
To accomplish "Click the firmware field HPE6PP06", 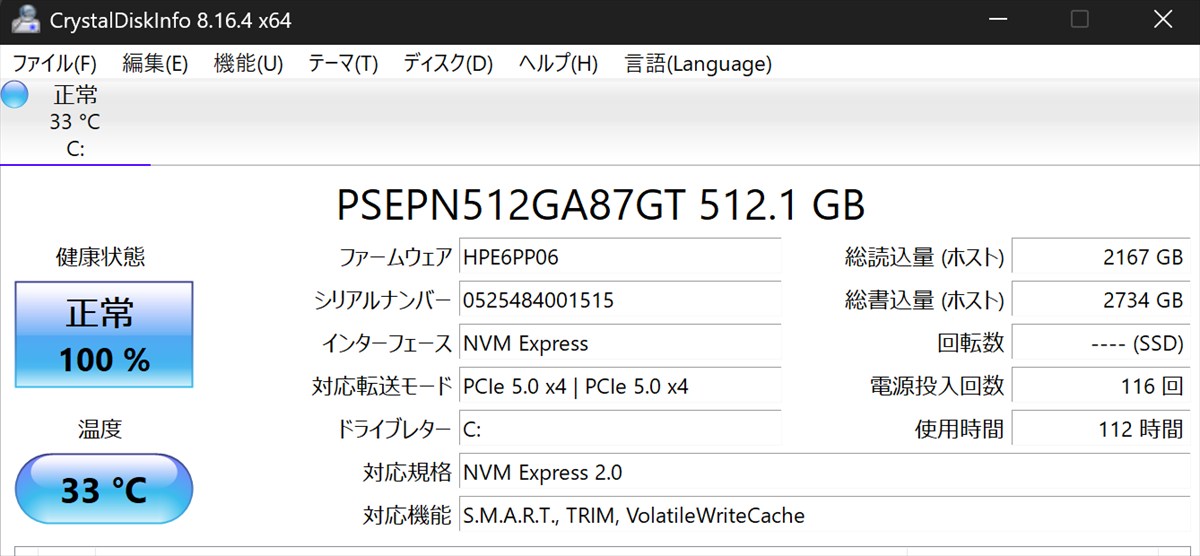I will [x=620, y=257].
